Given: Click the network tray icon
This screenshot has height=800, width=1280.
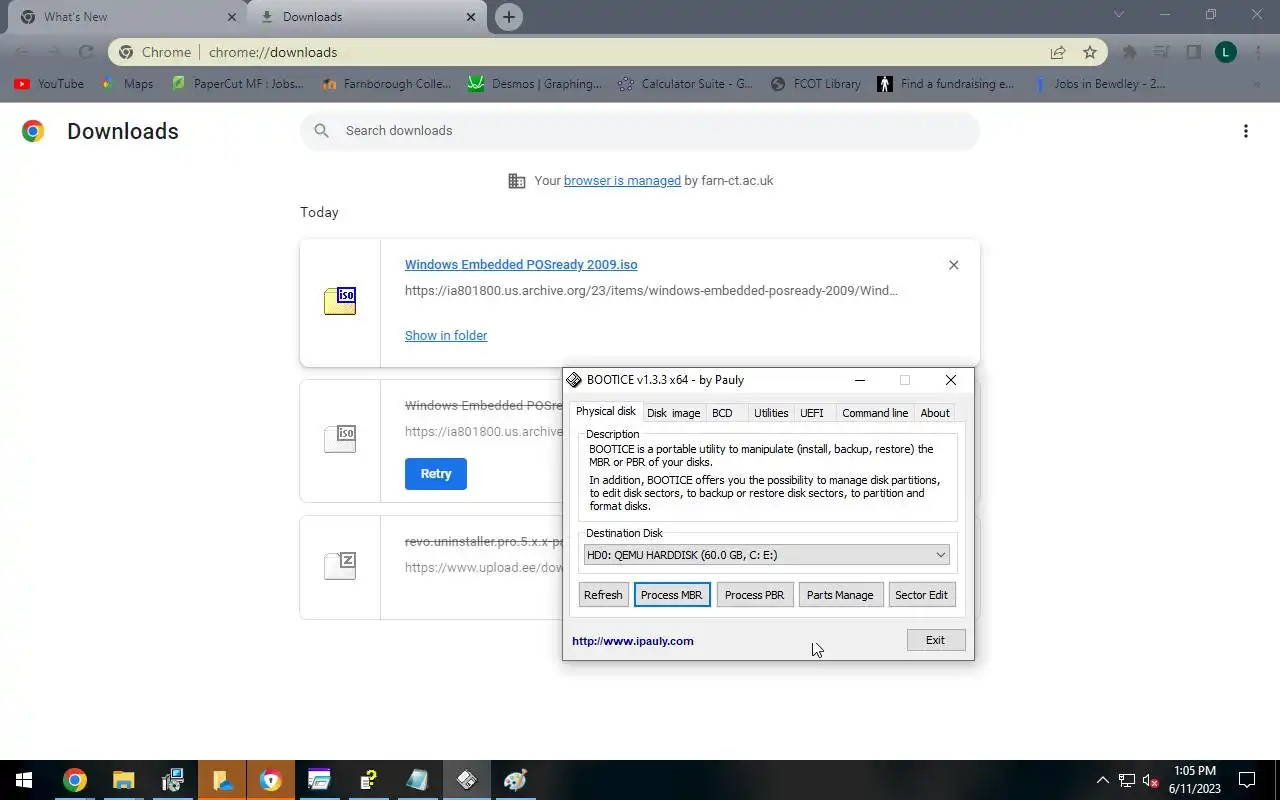Looking at the screenshot, I should (1126, 780).
